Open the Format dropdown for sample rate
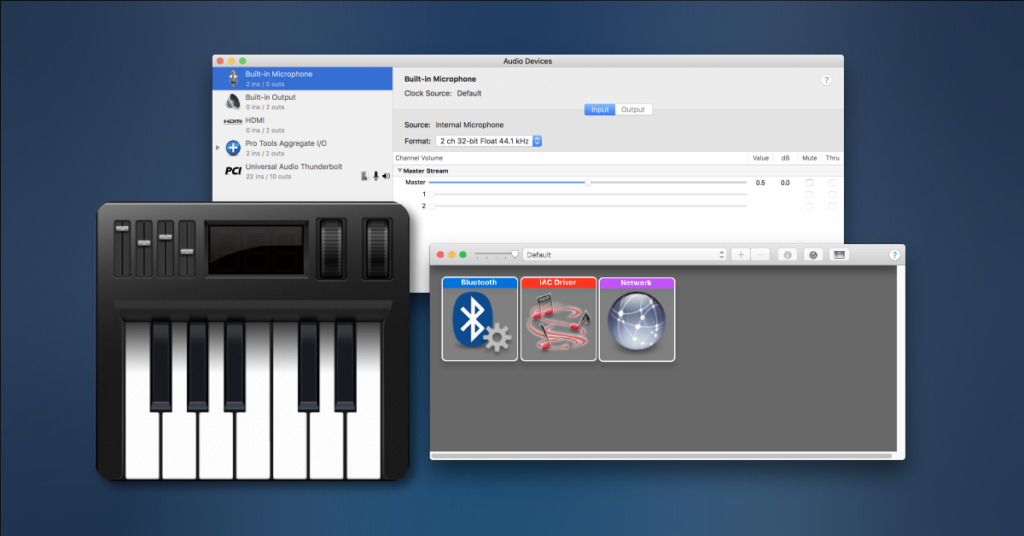This screenshot has width=1024, height=536. [490, 141]
